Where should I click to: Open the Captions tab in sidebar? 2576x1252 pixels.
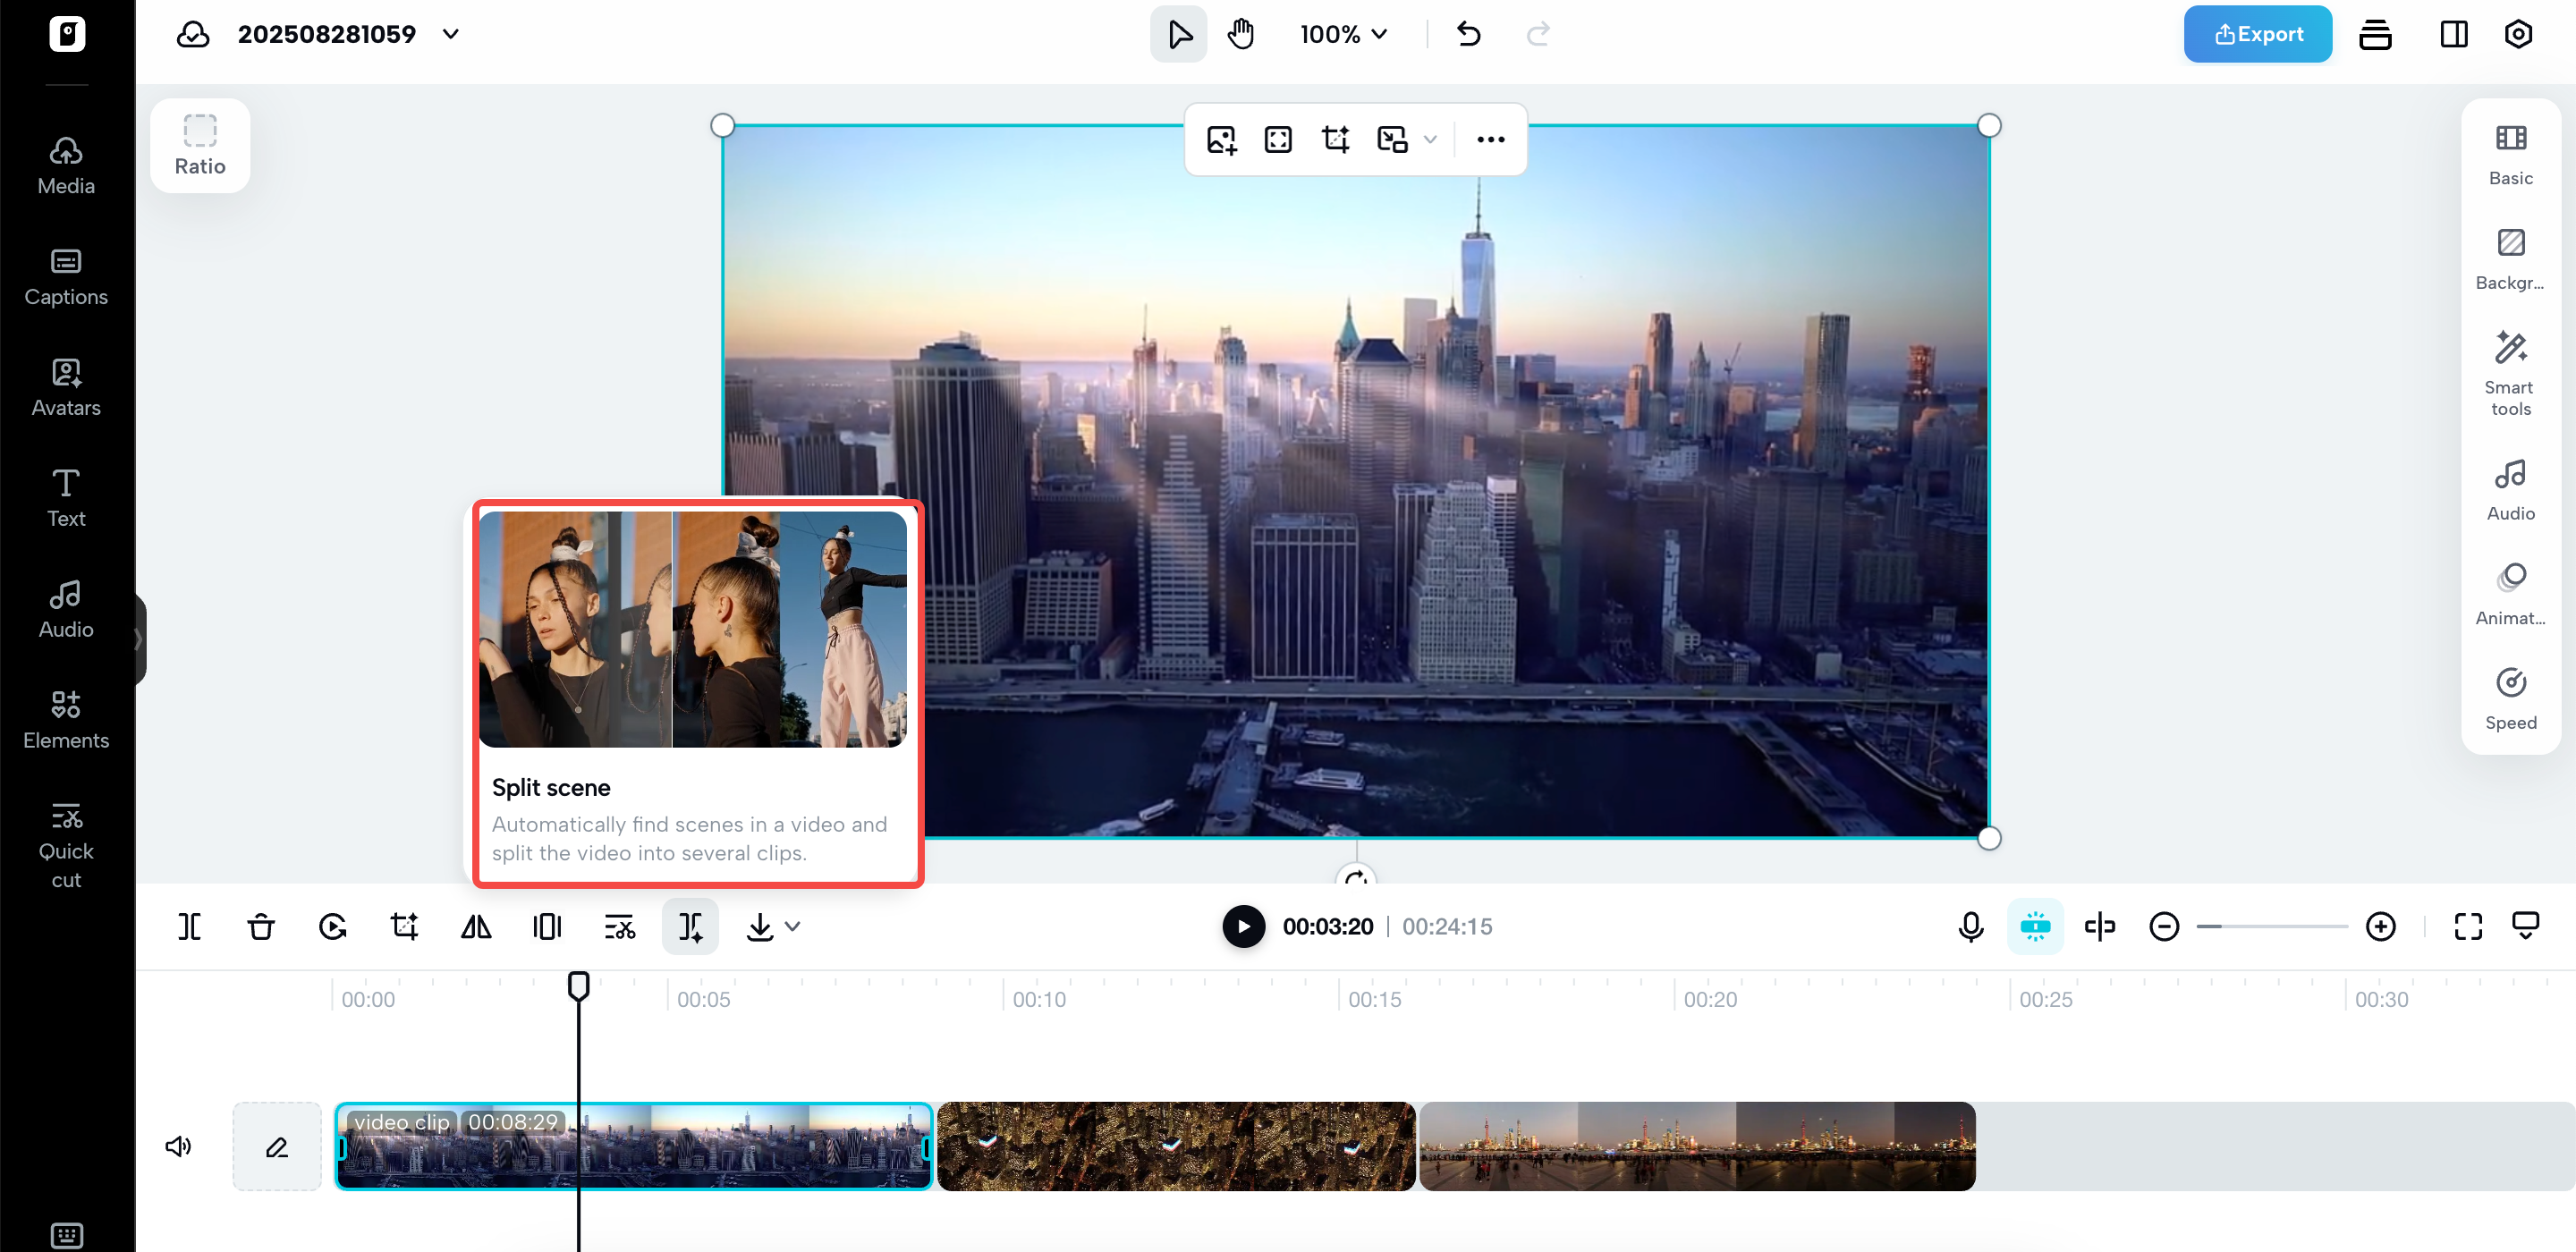[66, 277]
